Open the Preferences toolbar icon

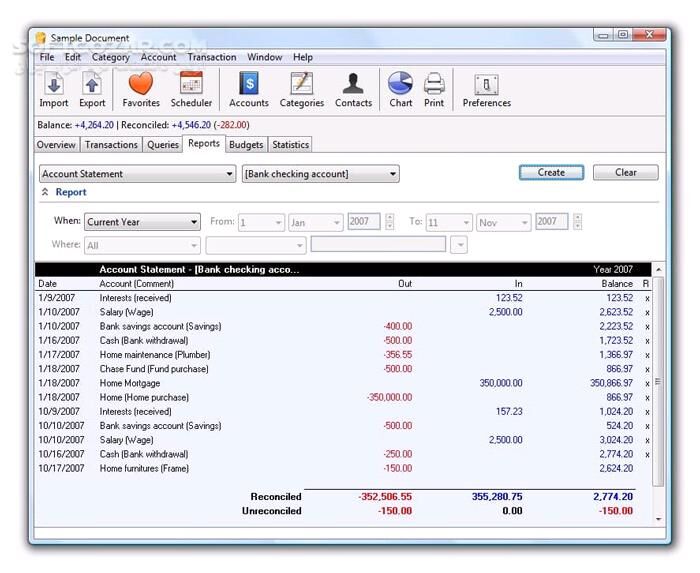pyautogui.click(x=486, y=89)
